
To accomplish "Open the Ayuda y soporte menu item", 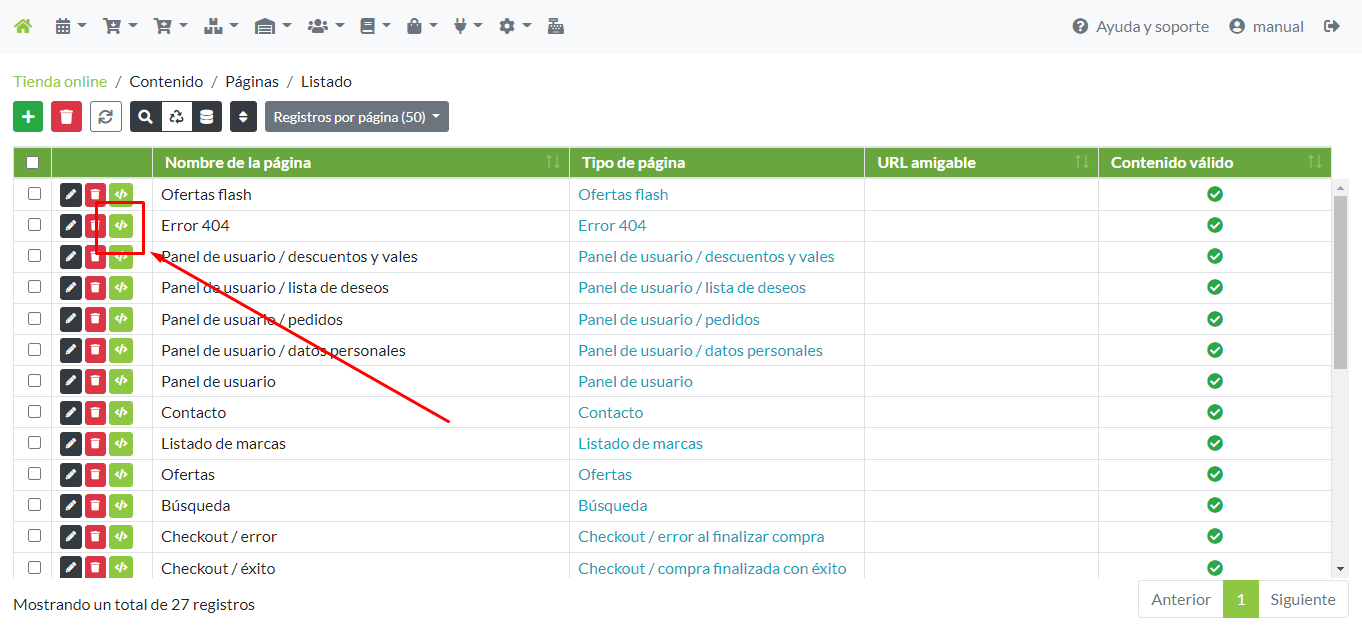I will 1140,27.
